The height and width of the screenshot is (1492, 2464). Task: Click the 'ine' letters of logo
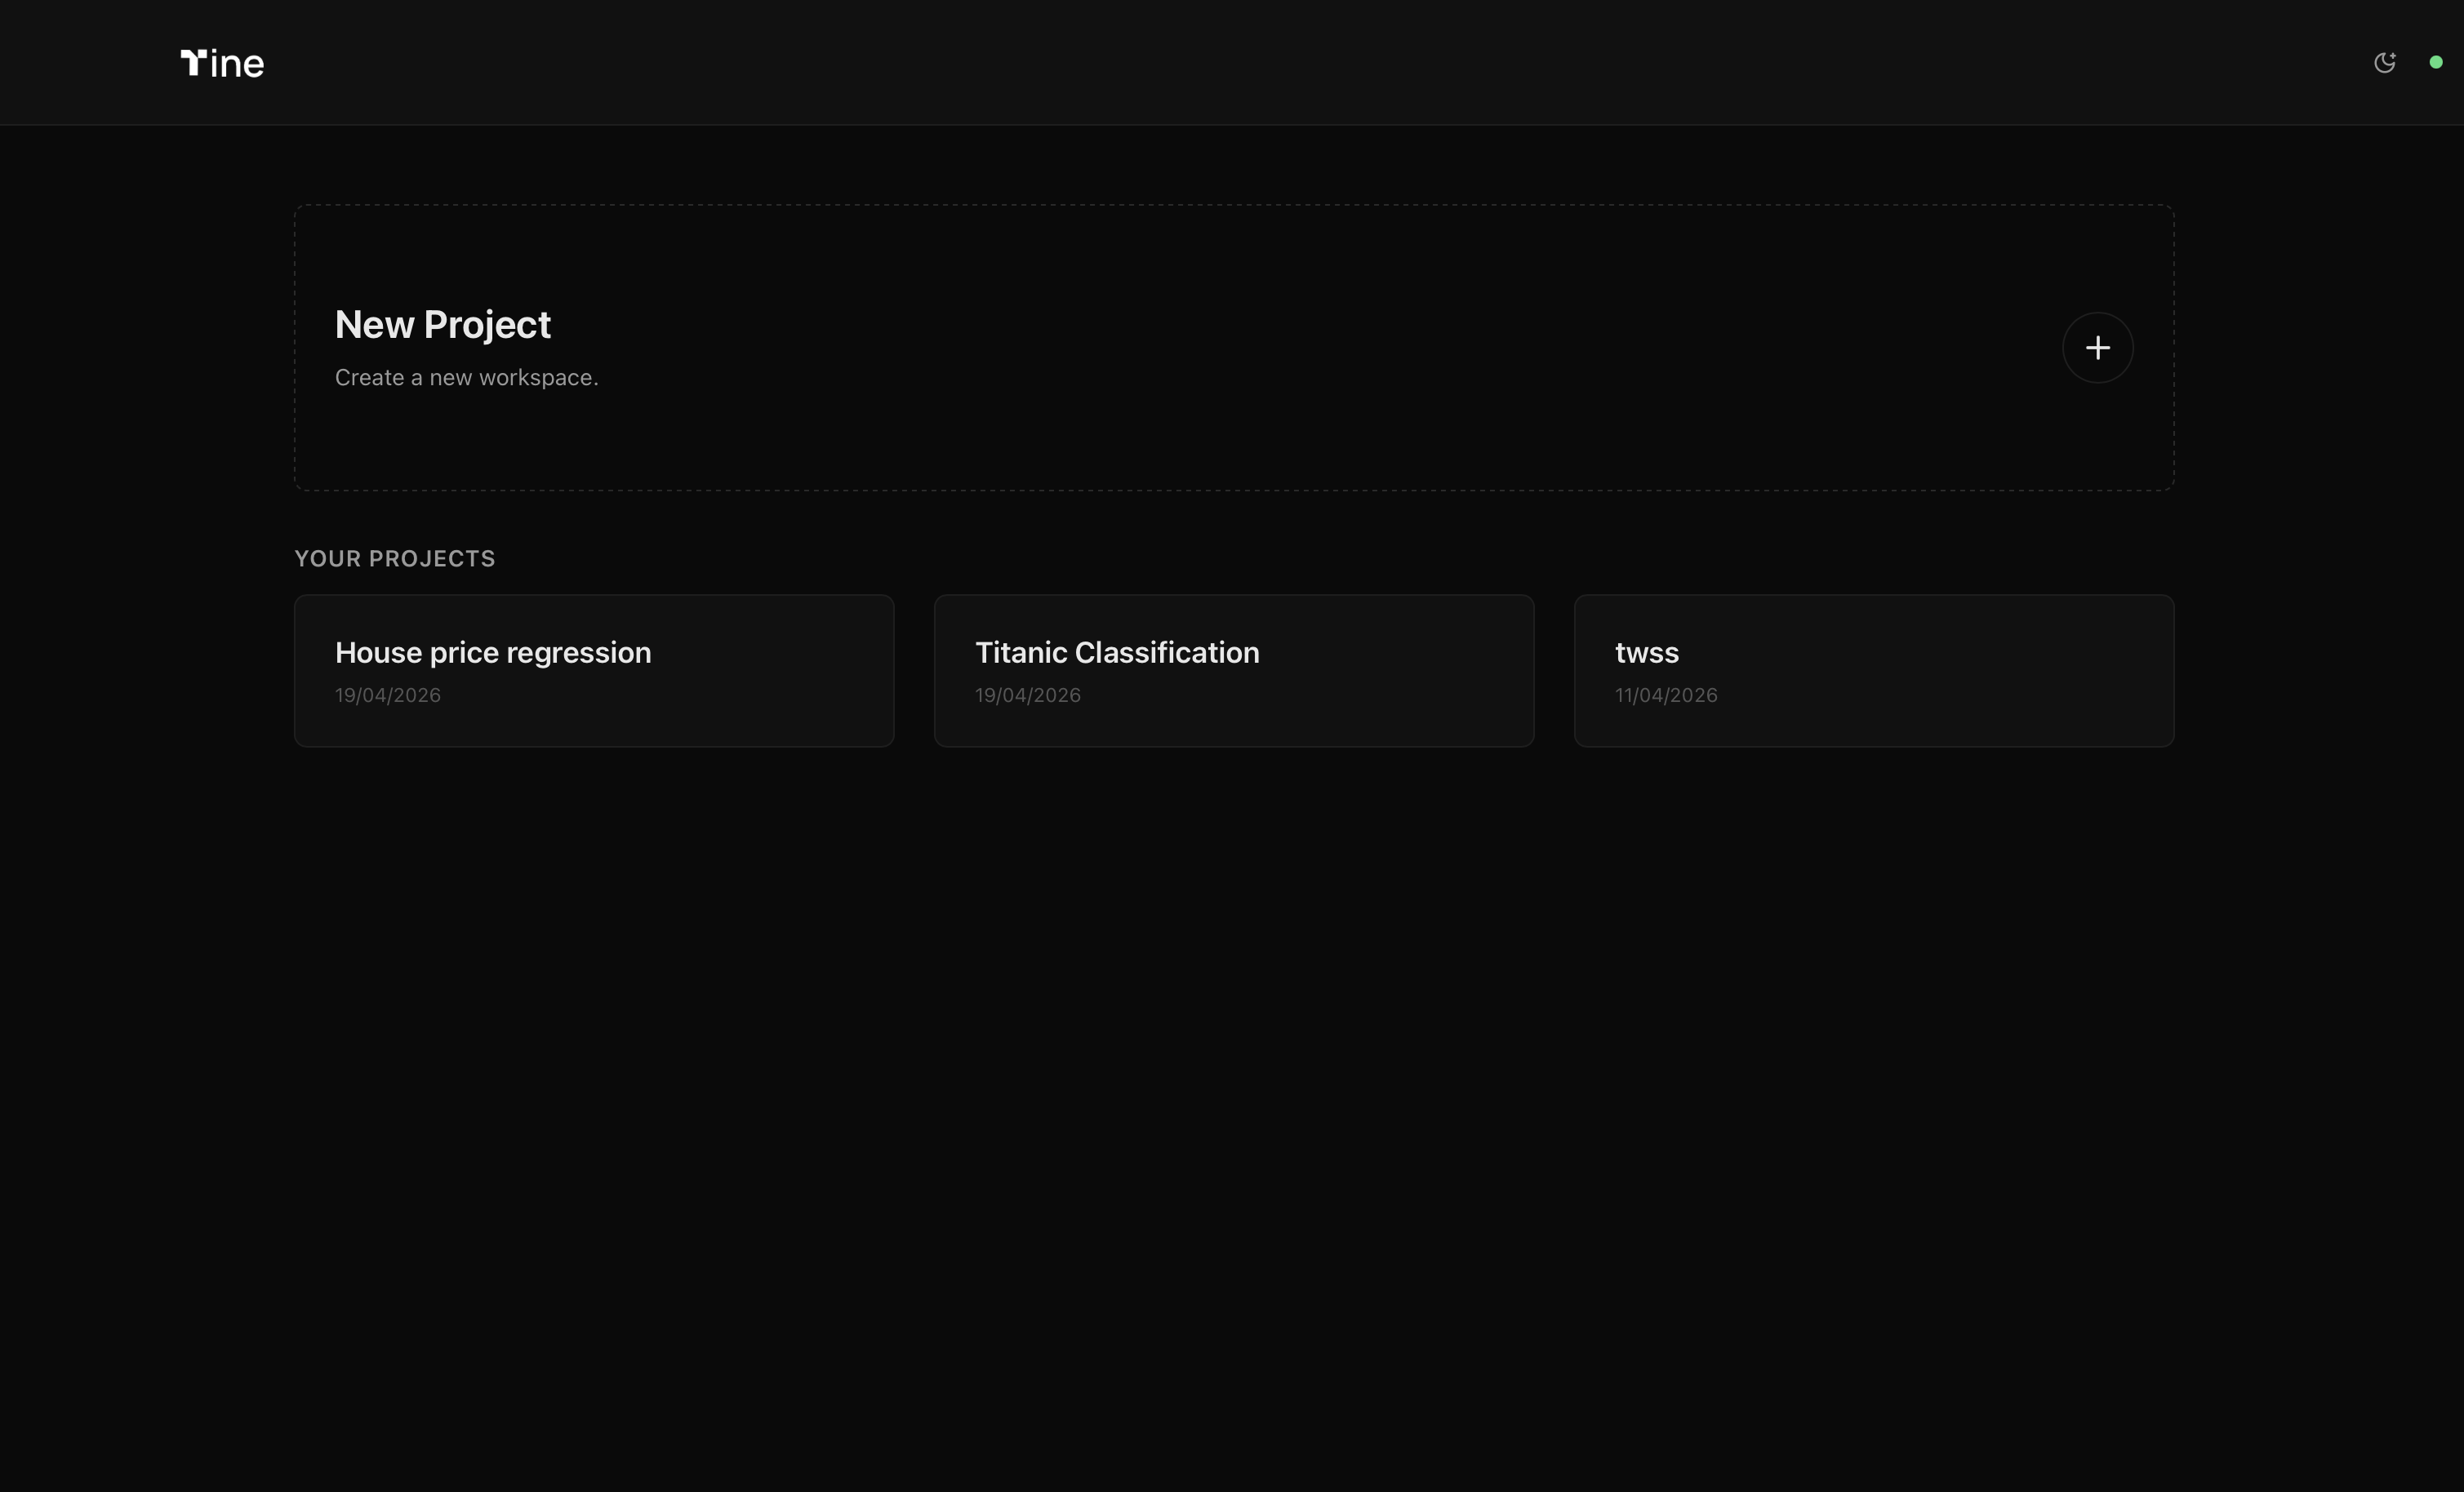click(x=238, y=65)
